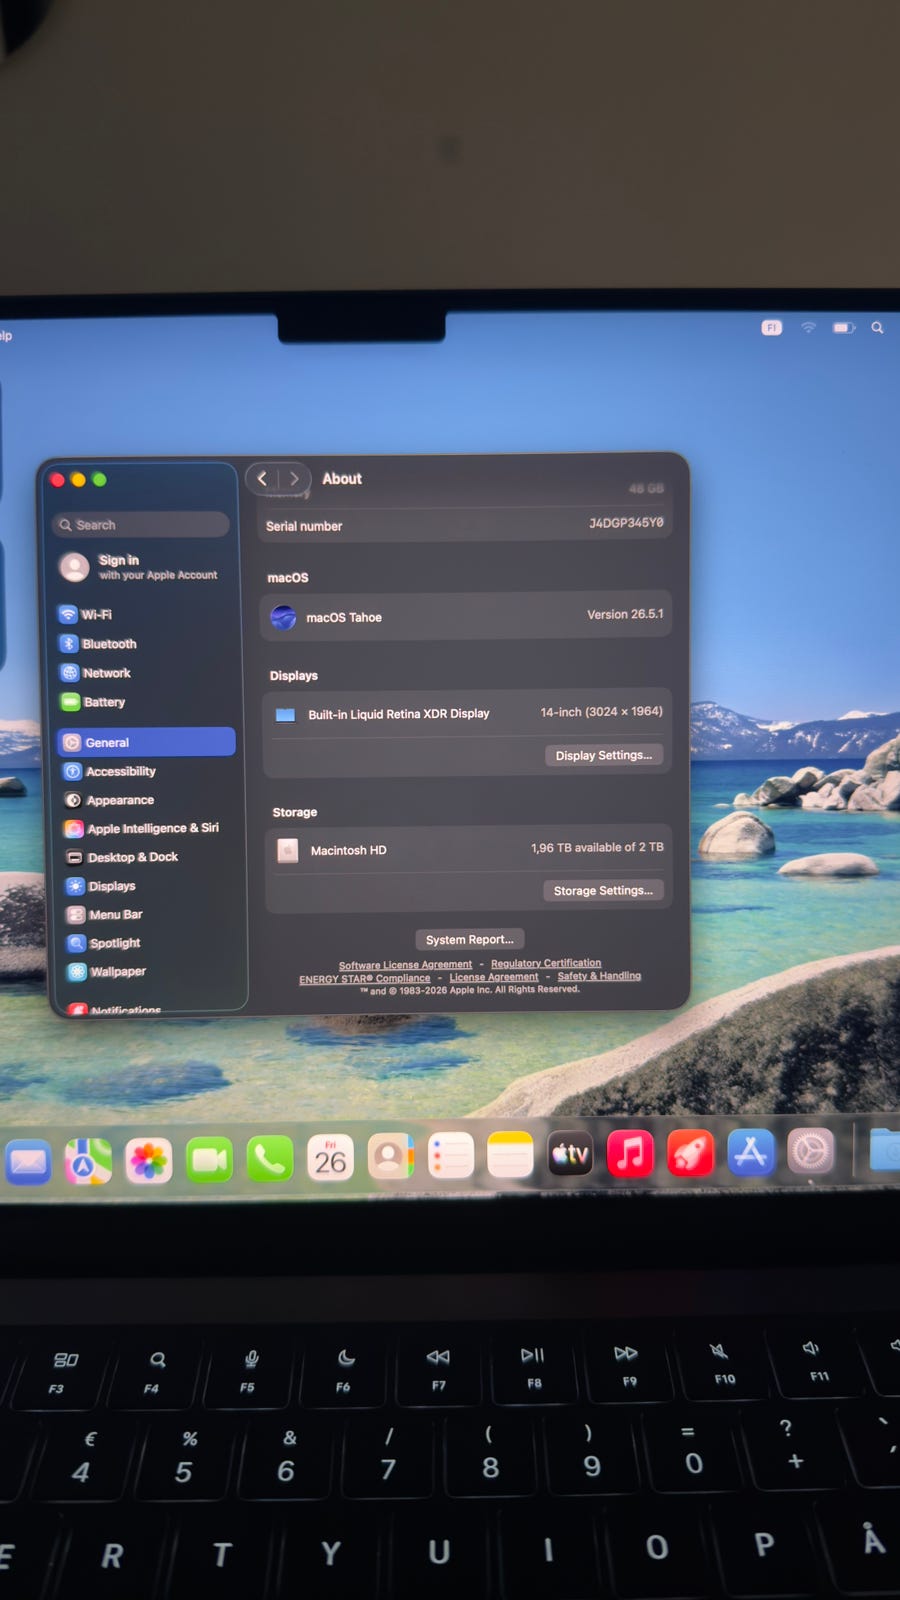Open ENERGY STAR Compliance link

click(365, 978)
